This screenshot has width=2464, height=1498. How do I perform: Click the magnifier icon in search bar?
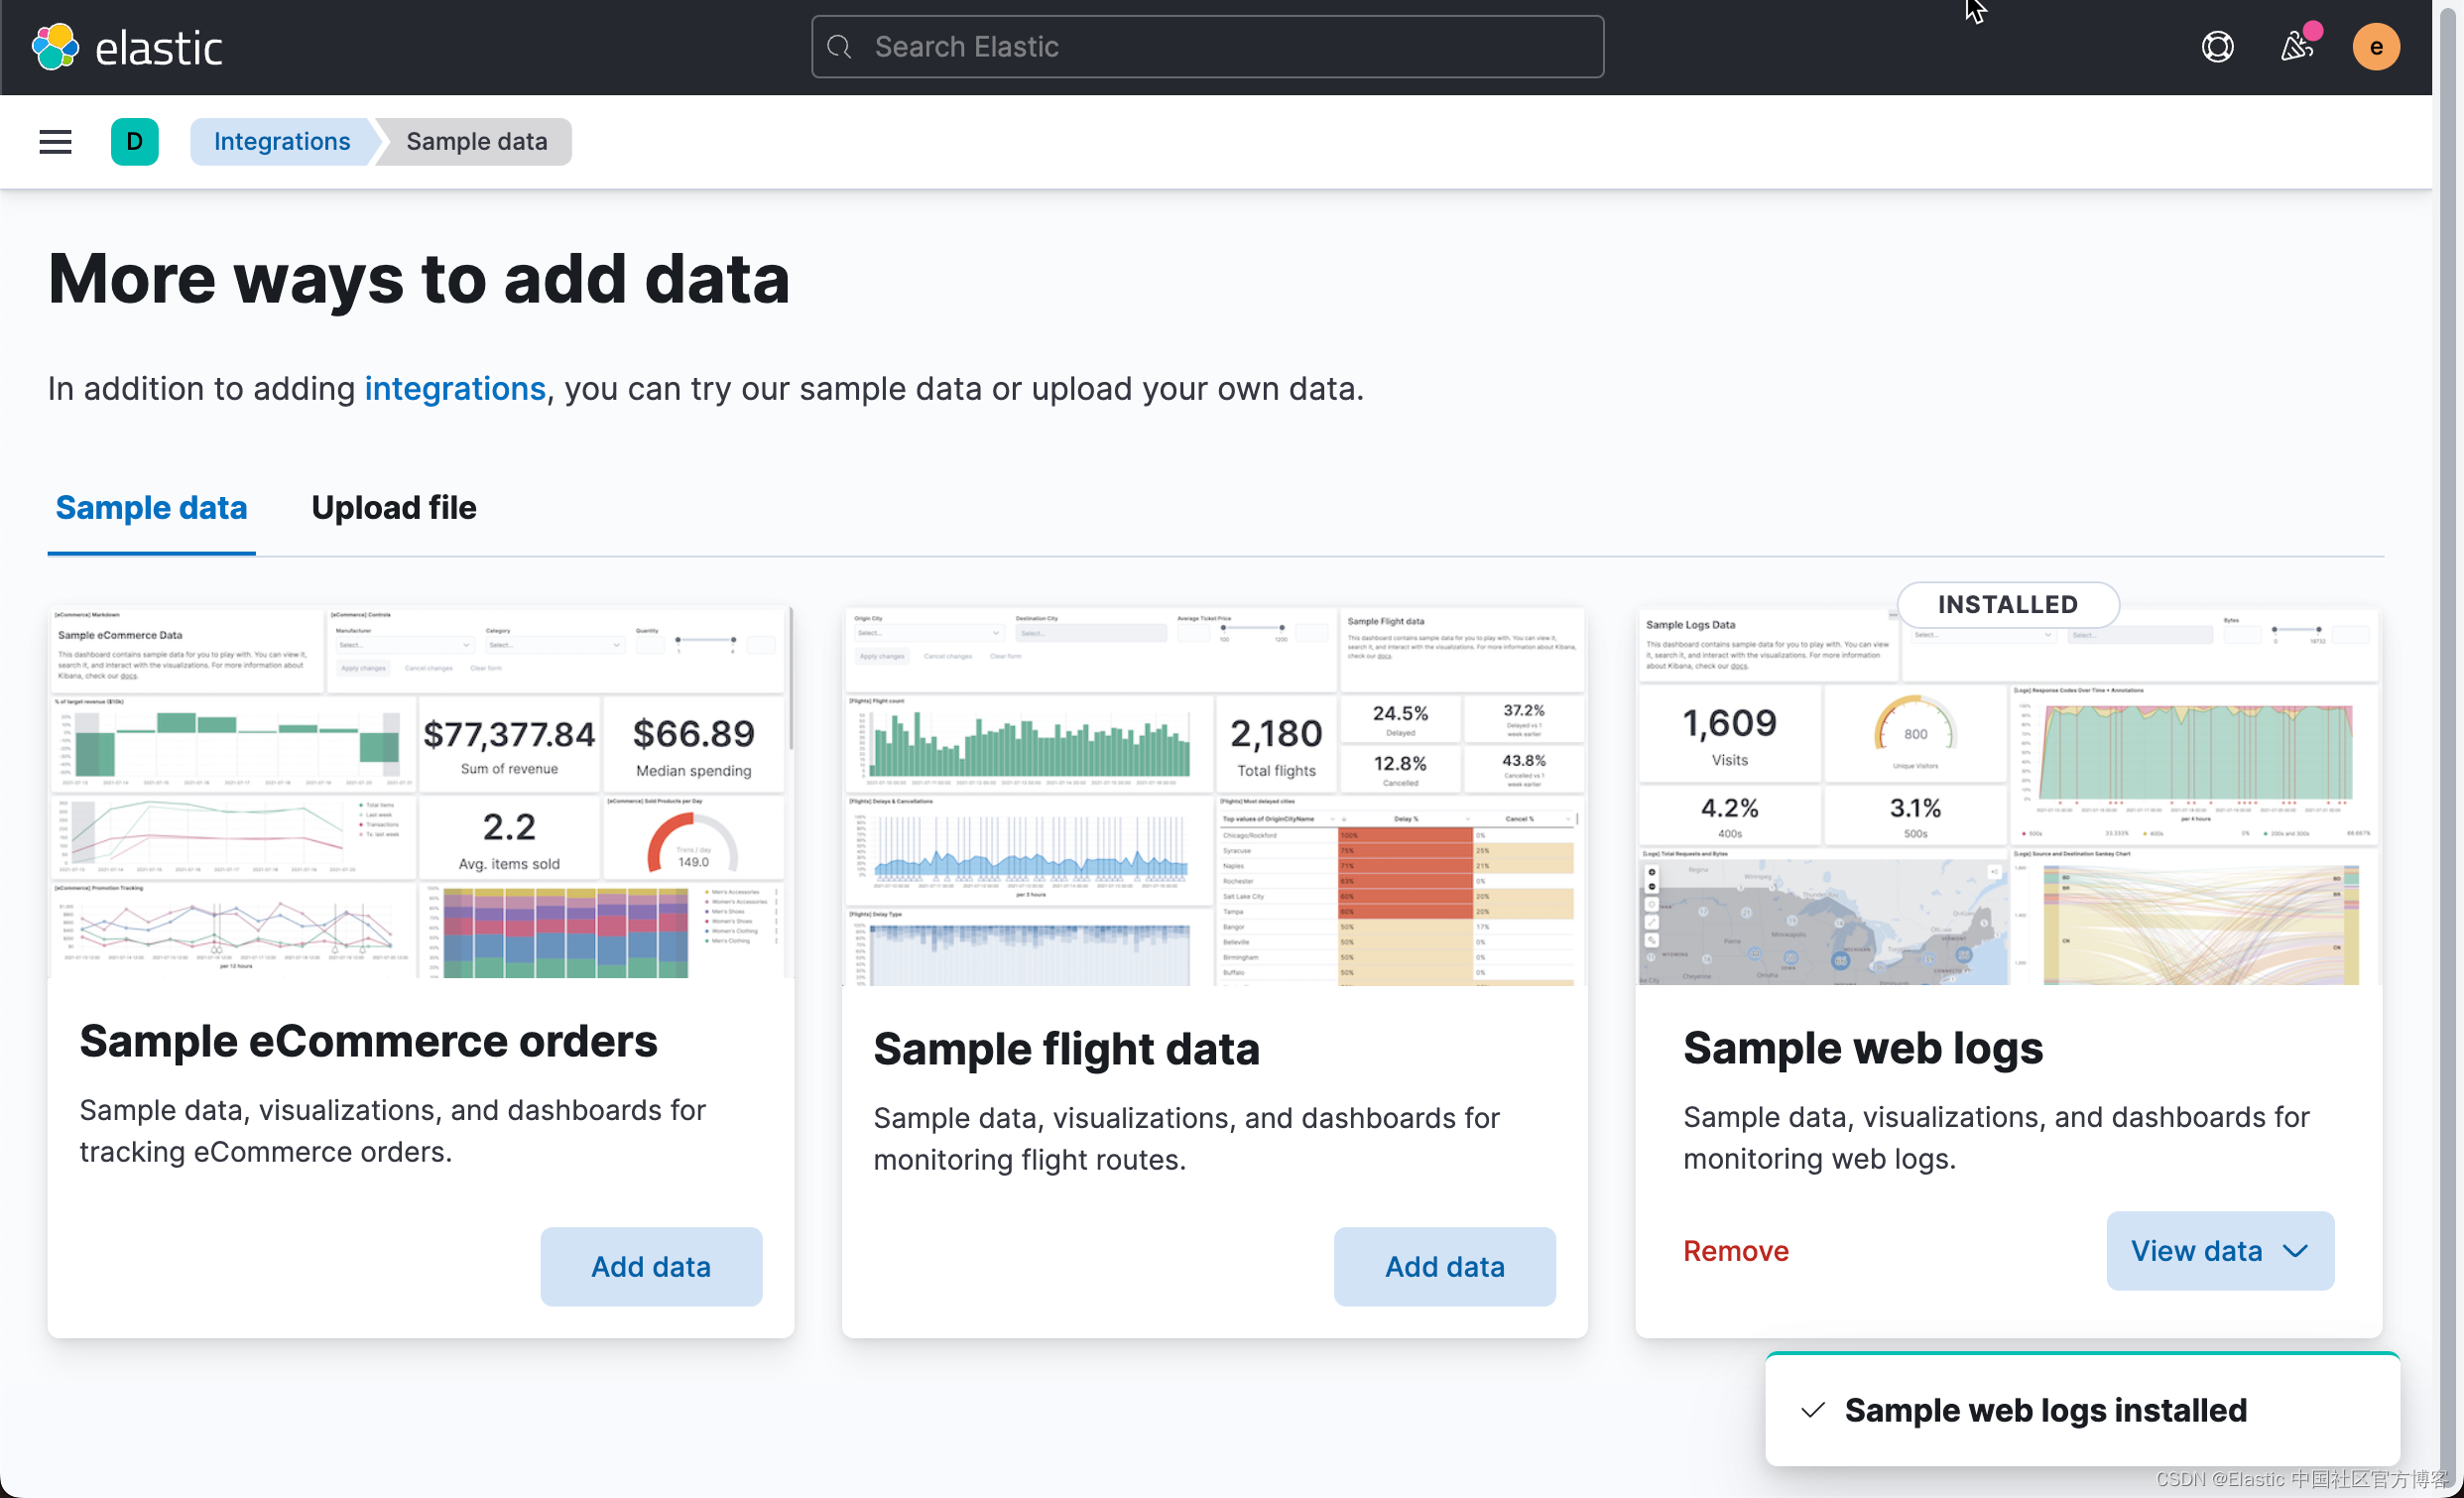coord(840,47)
